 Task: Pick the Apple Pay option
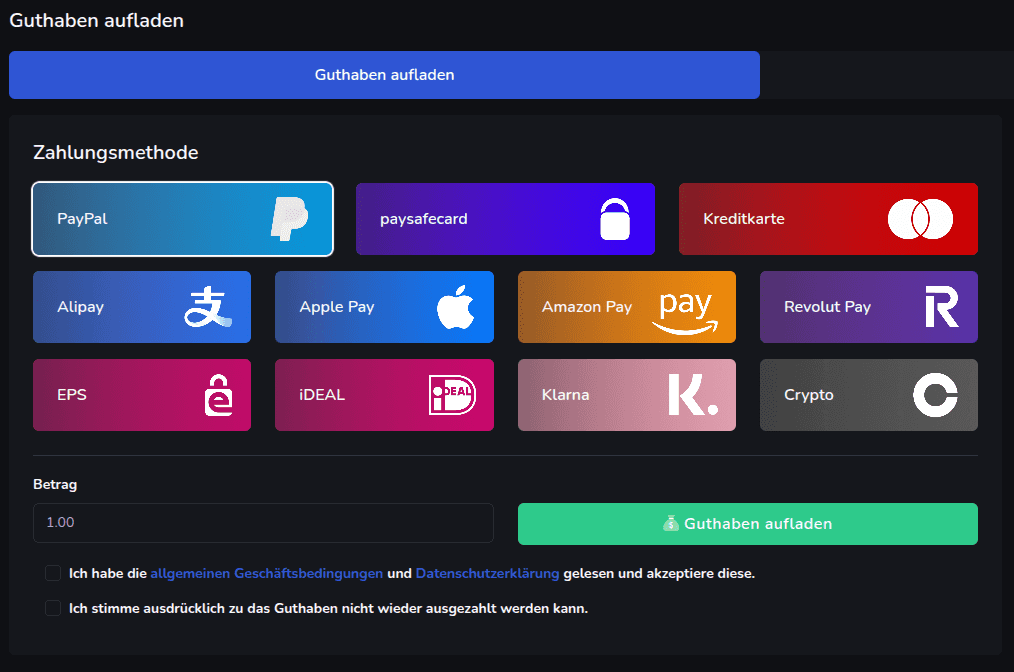click(x=384, y=307)
